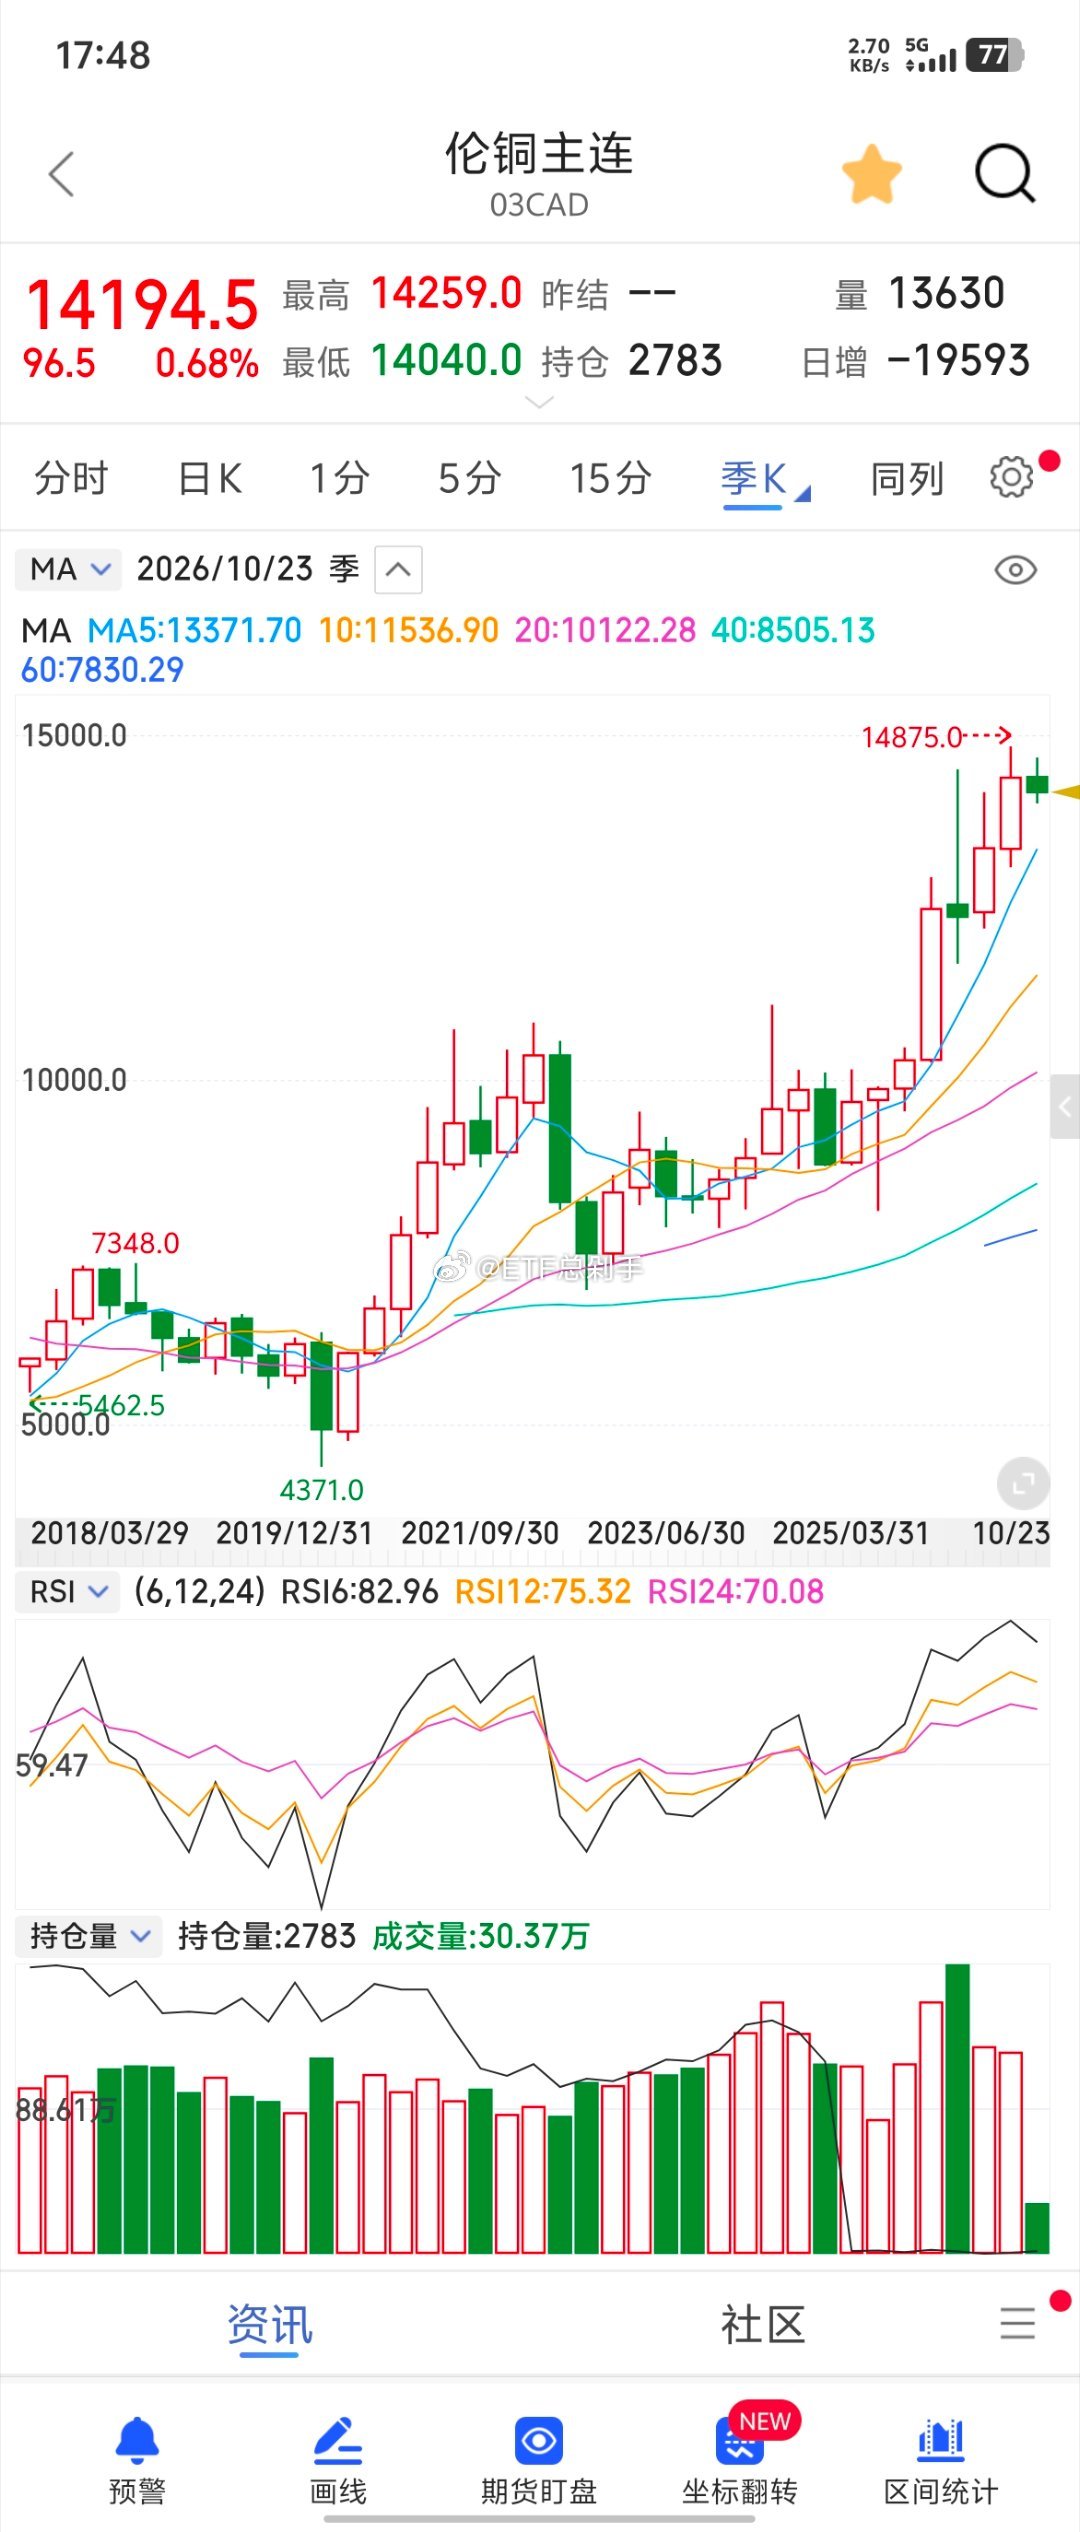Viewport: 1080px width, 2532px height.
Task: Tap the 日增 value -19593
Action: (958, 360)
